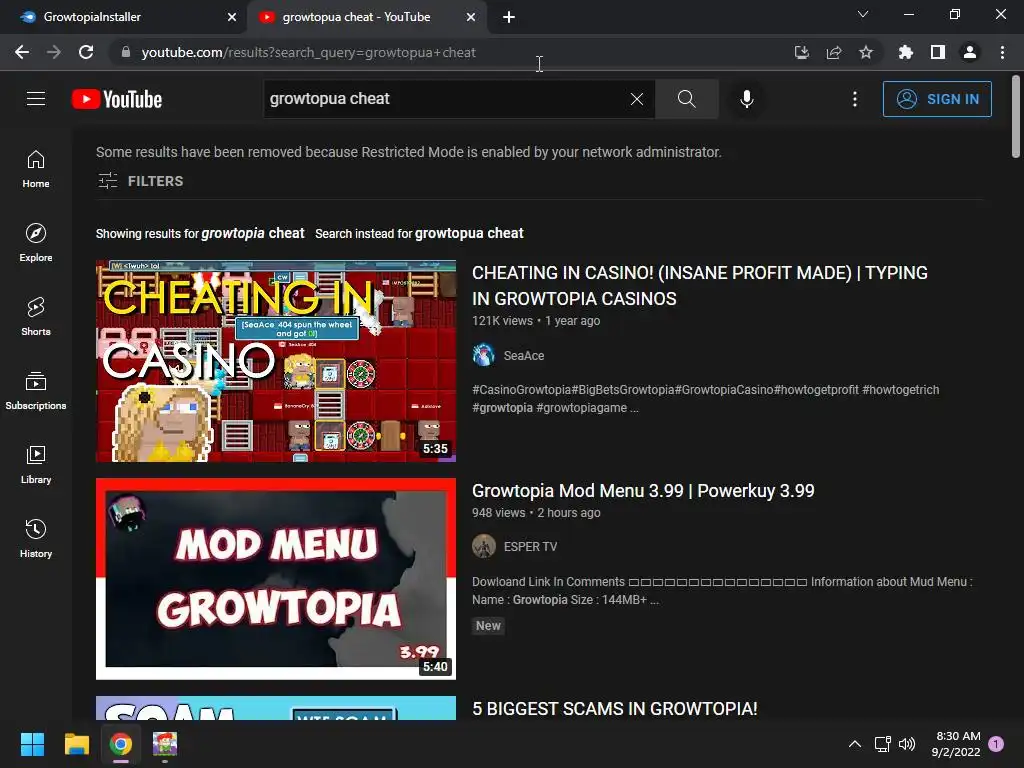The width and height of the screenshot is (1024, 768).
Task: Open File Explorer from the taskbar
Action: (76, 744)
